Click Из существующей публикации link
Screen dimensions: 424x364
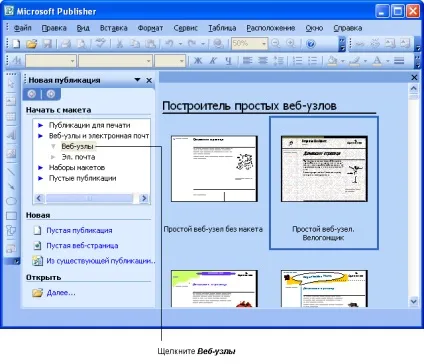pos(101,261)
